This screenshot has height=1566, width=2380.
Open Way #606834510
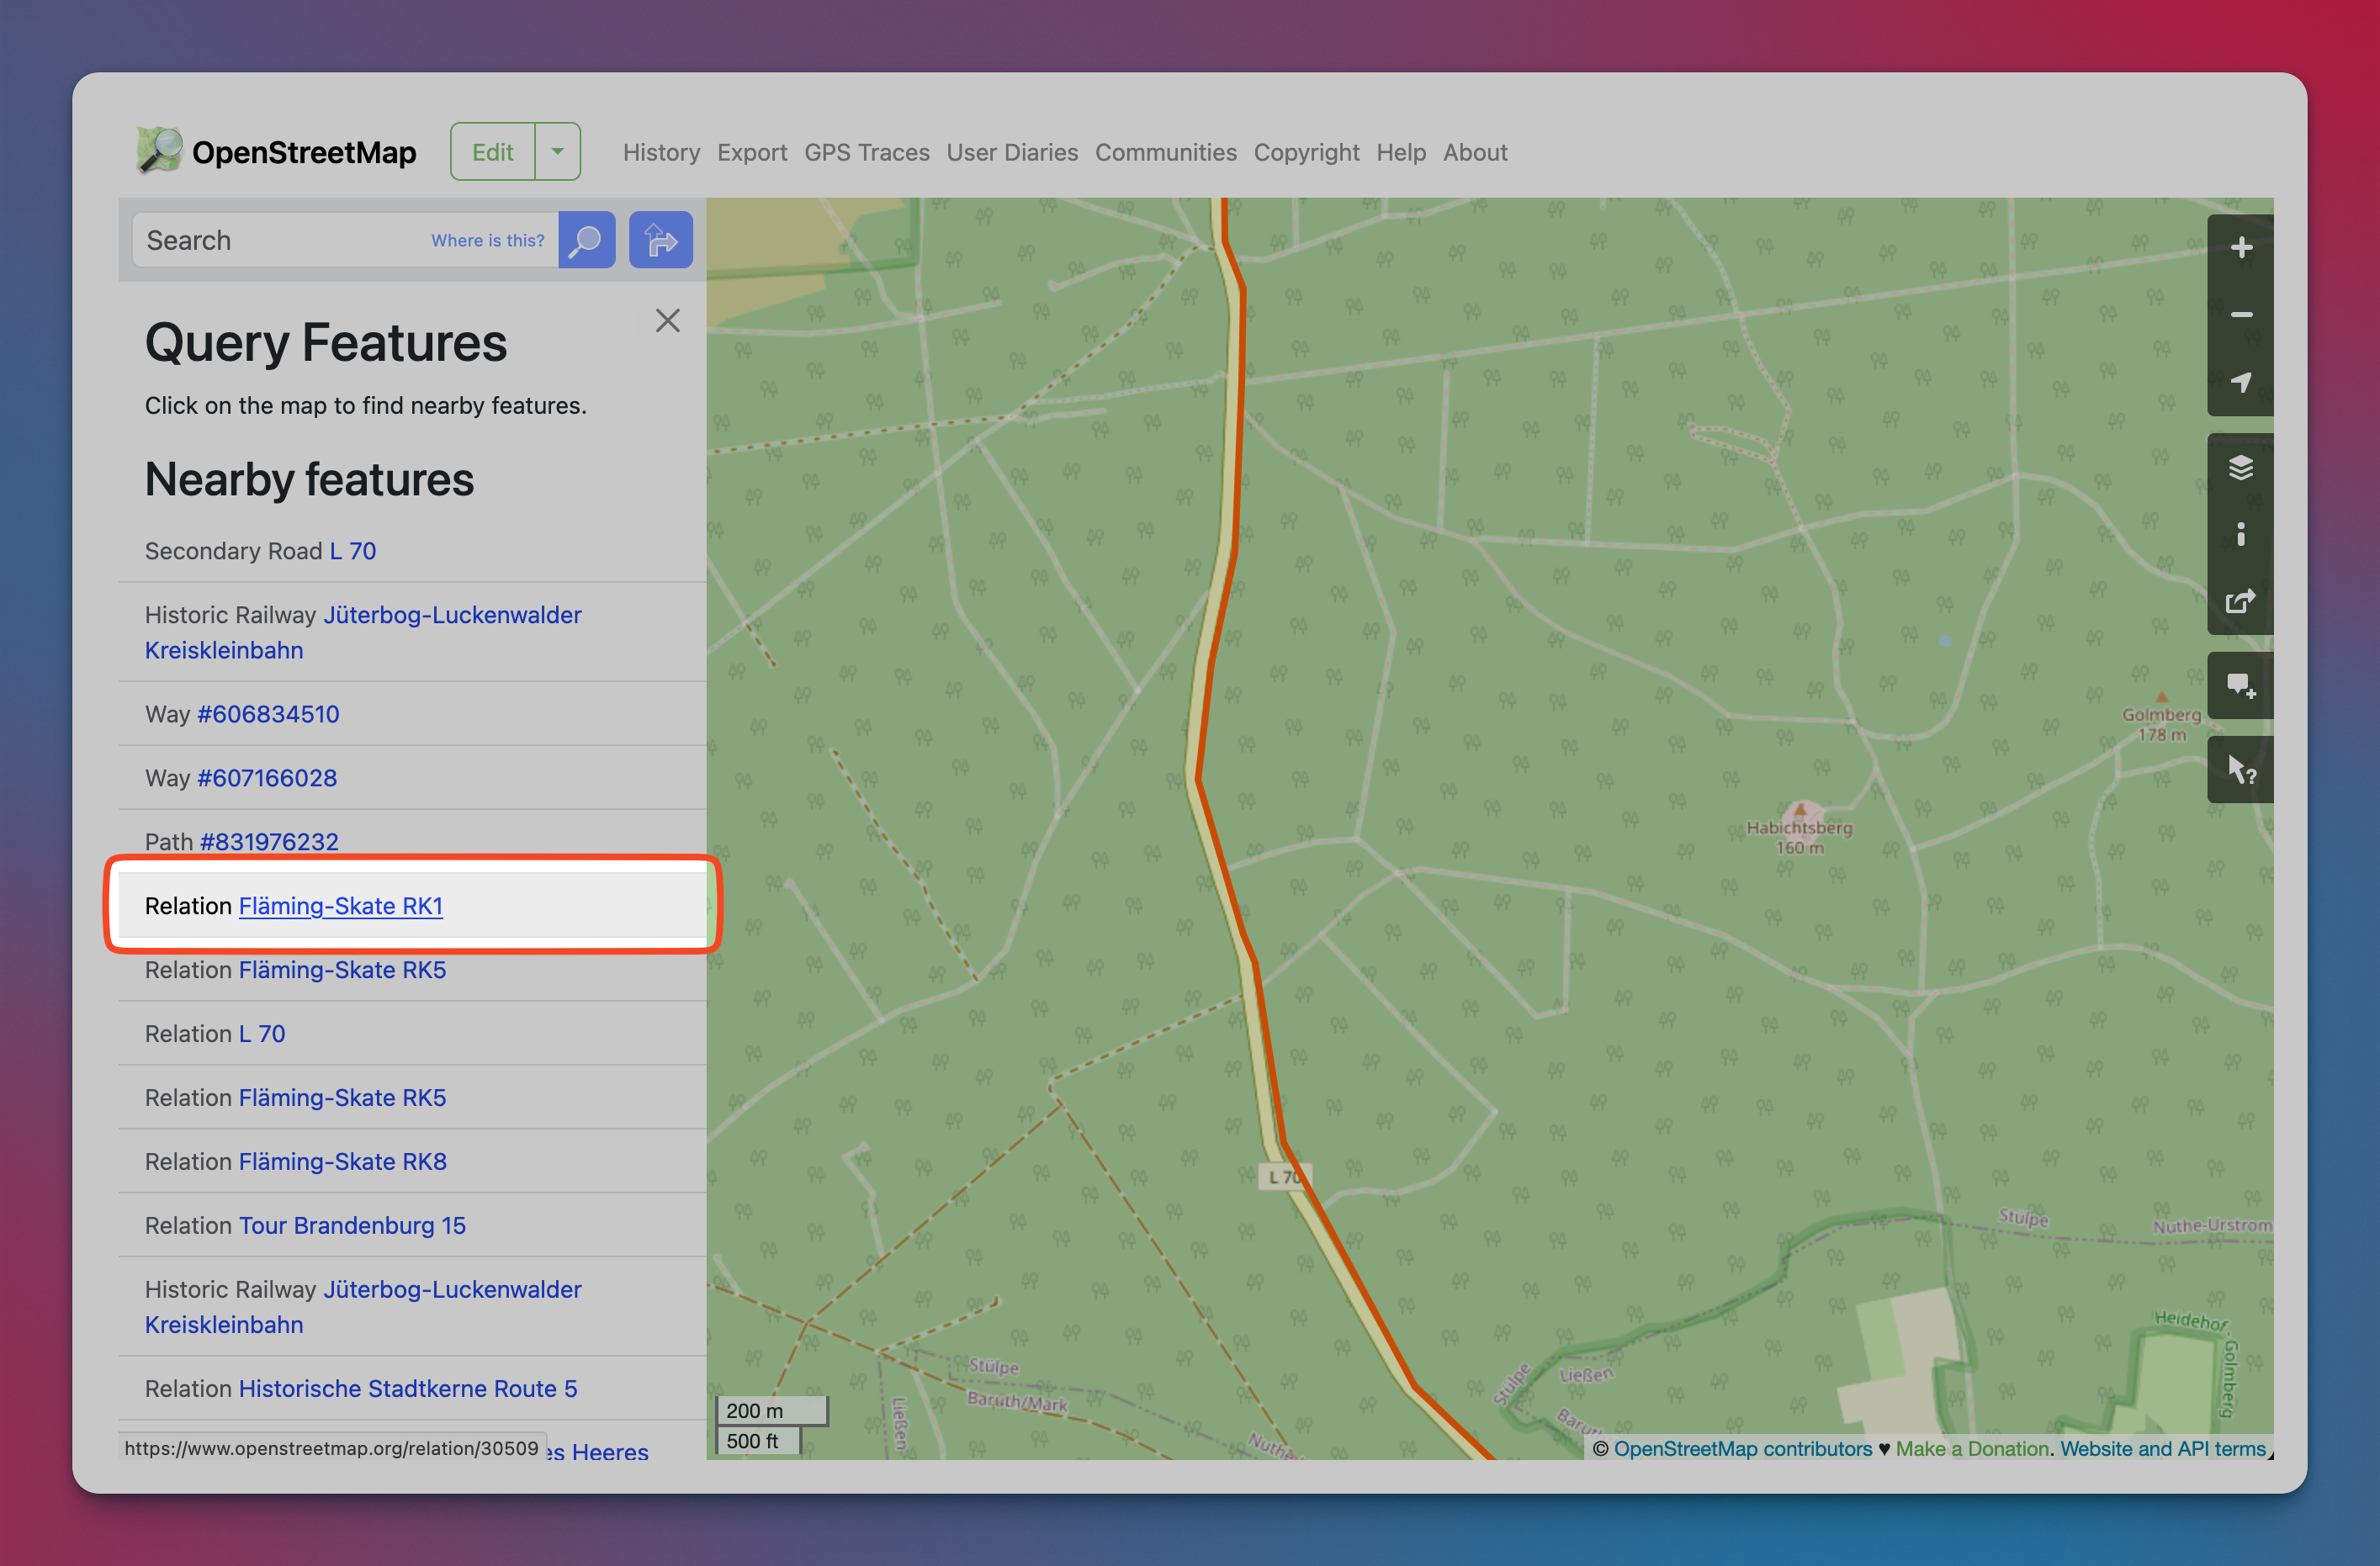268,714
